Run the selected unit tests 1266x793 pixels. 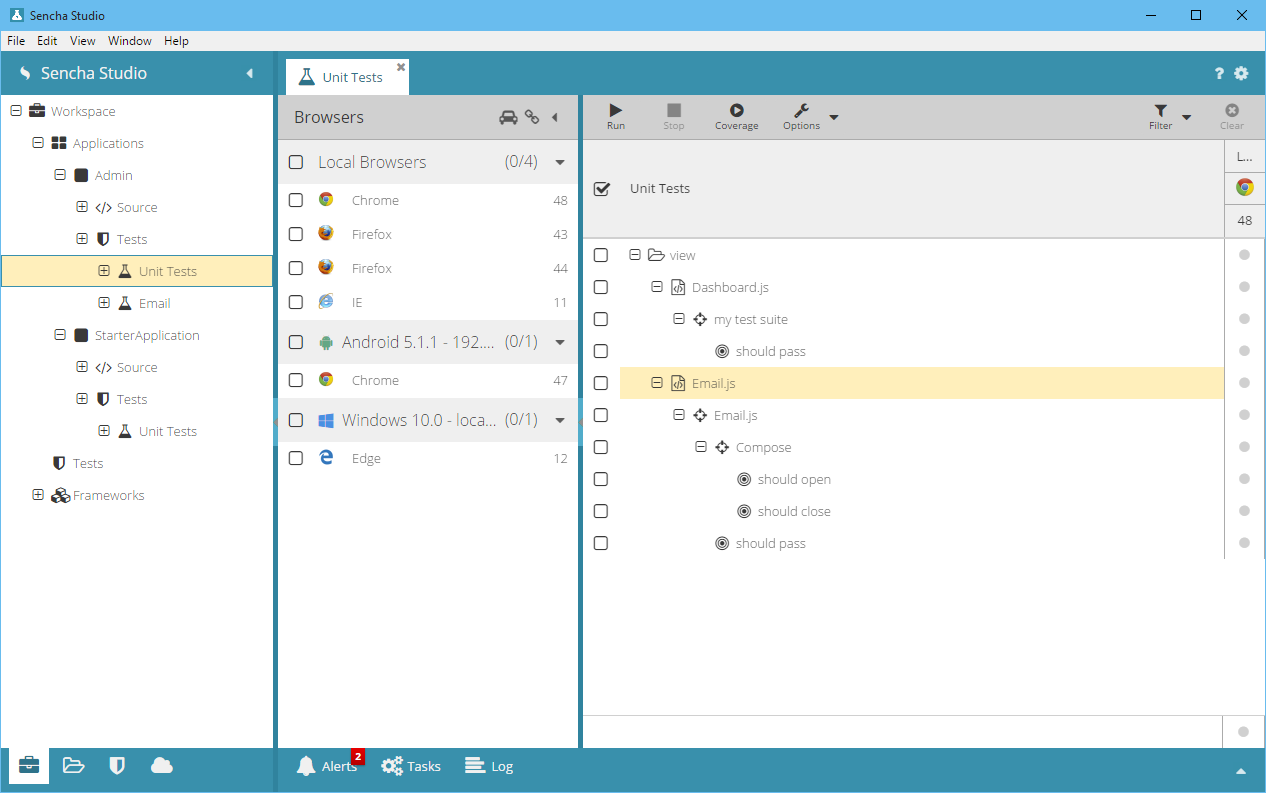coord(616,116)
